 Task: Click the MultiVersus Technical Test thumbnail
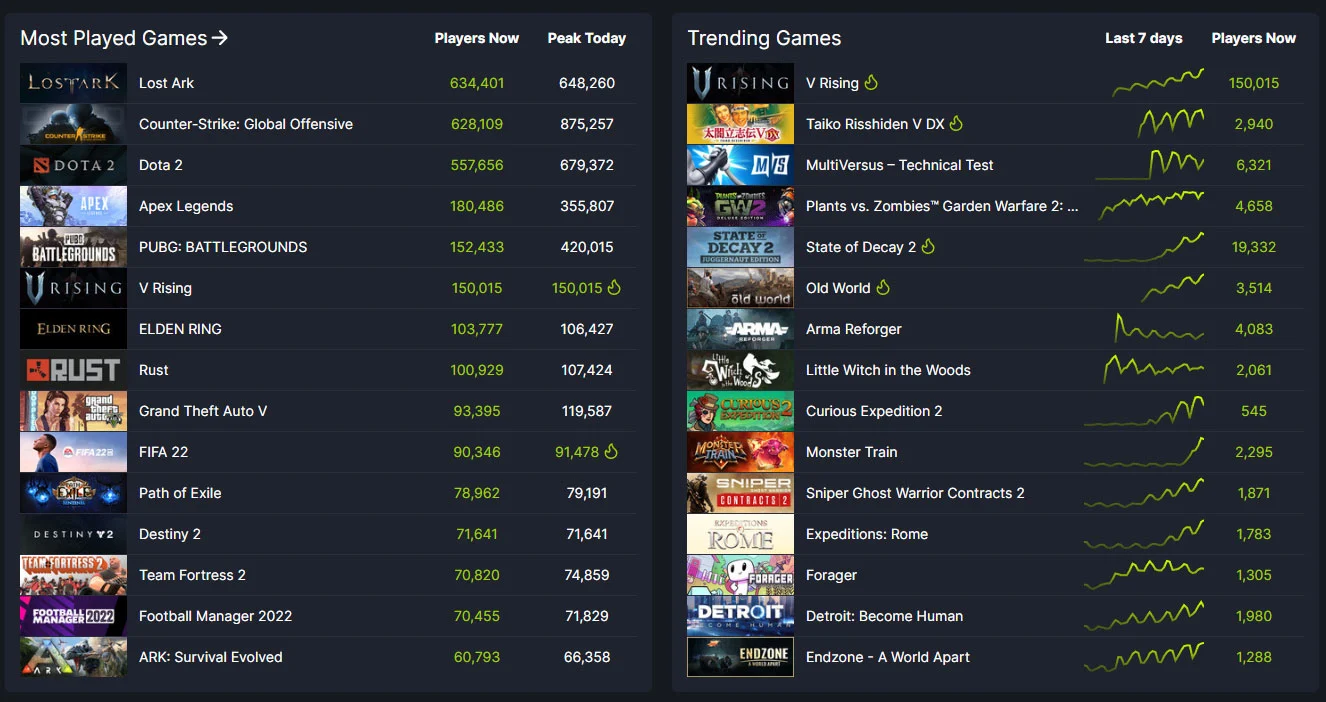pyautogui.click(x=741, y=165)
